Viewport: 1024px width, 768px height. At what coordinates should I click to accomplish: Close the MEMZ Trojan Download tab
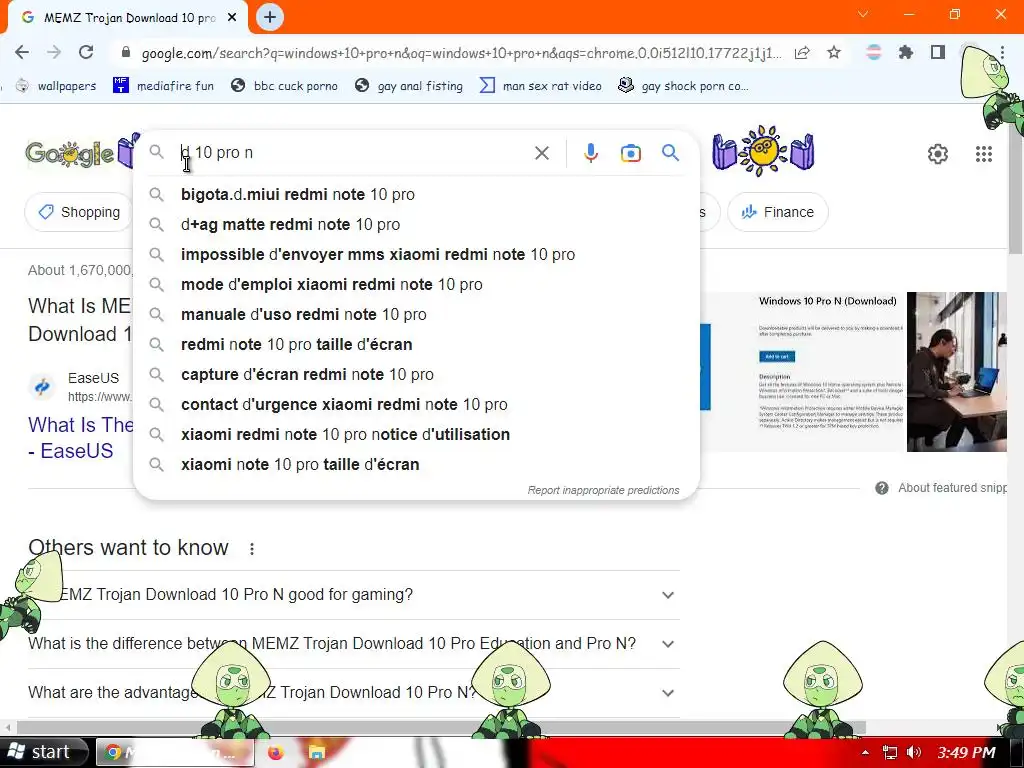tap(232, 18)
